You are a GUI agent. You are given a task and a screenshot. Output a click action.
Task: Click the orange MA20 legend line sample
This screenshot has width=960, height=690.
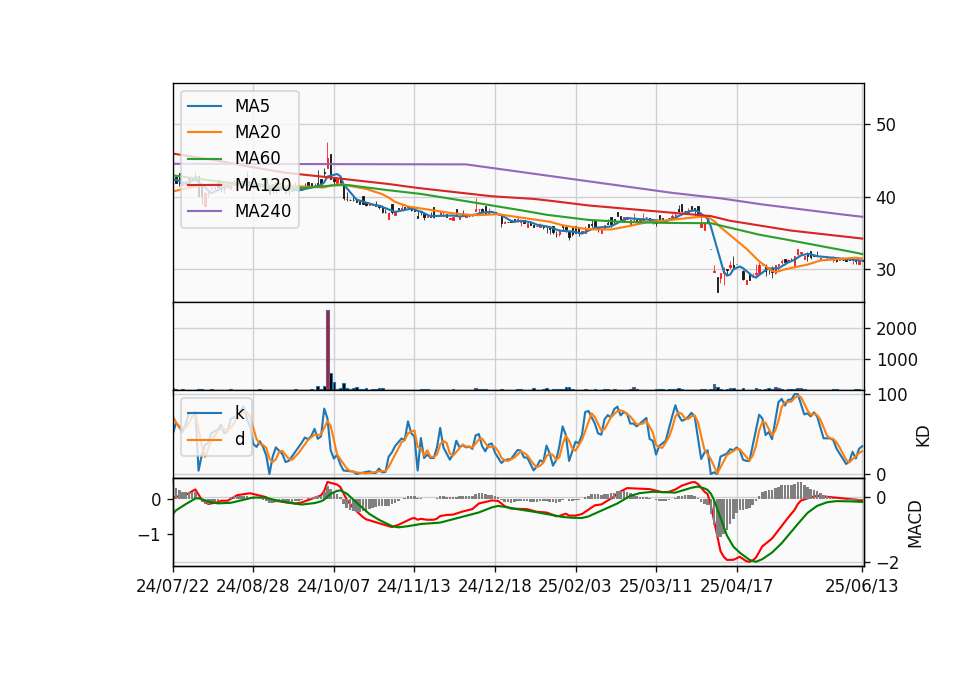click(204, 133)
